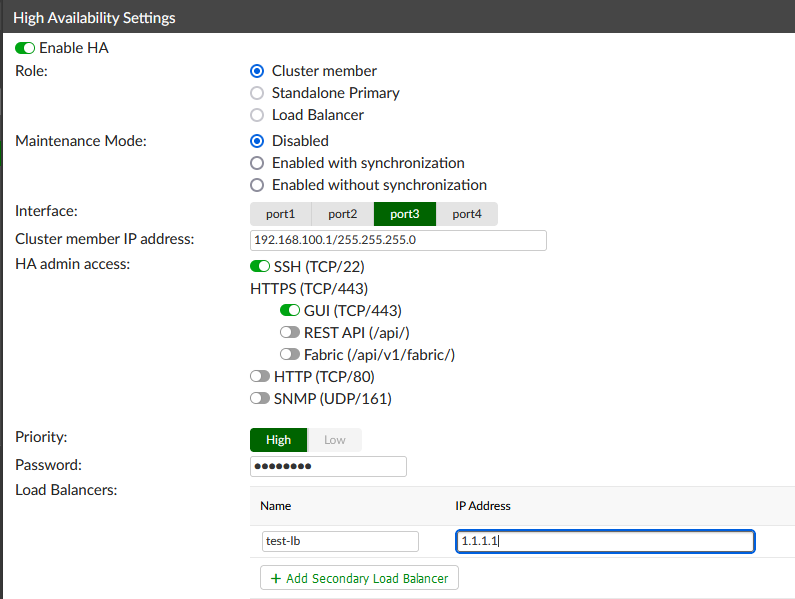The image size is (795, 599).
Task: Enable SNMP (UDP/161) admin access
Action: pos(260,399)
